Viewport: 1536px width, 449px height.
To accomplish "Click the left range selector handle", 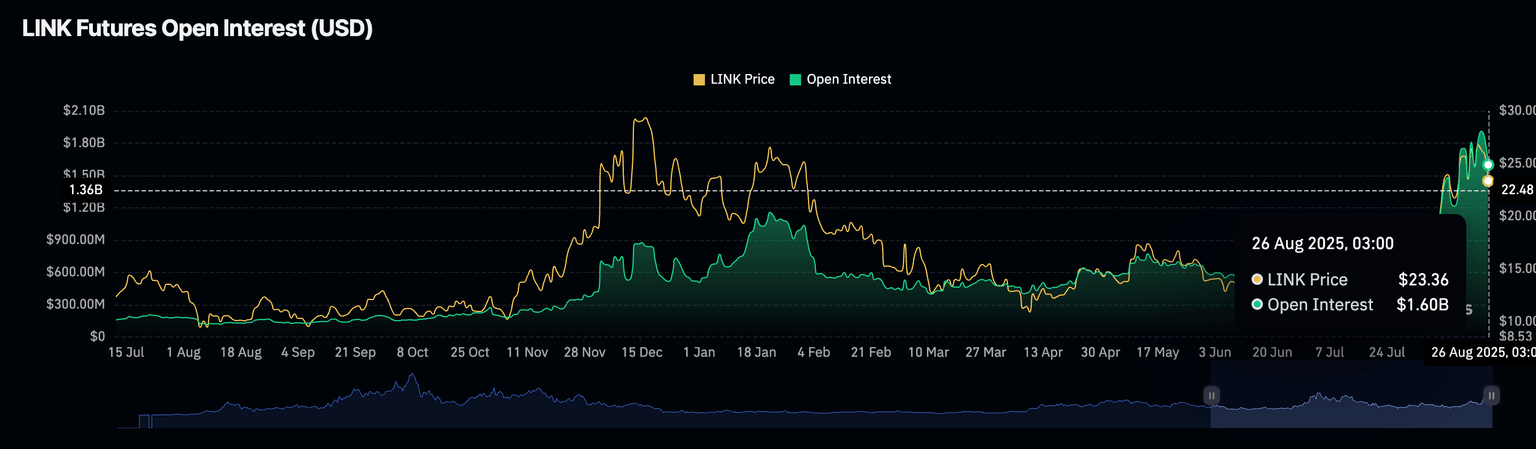I will (1211, 396).
